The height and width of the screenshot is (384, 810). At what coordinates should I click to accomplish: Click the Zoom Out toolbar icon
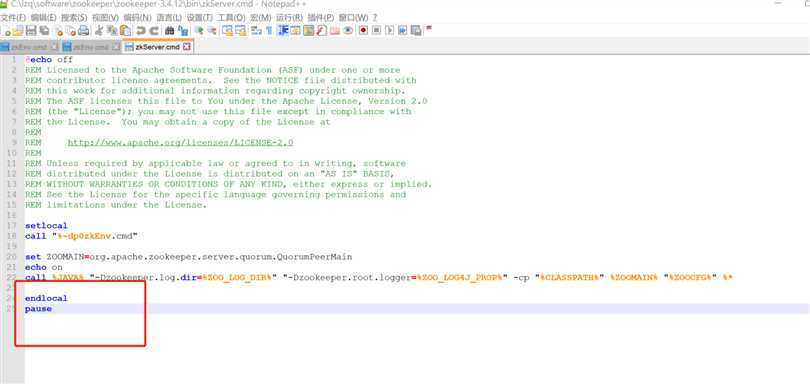click(x=212, y=30)
